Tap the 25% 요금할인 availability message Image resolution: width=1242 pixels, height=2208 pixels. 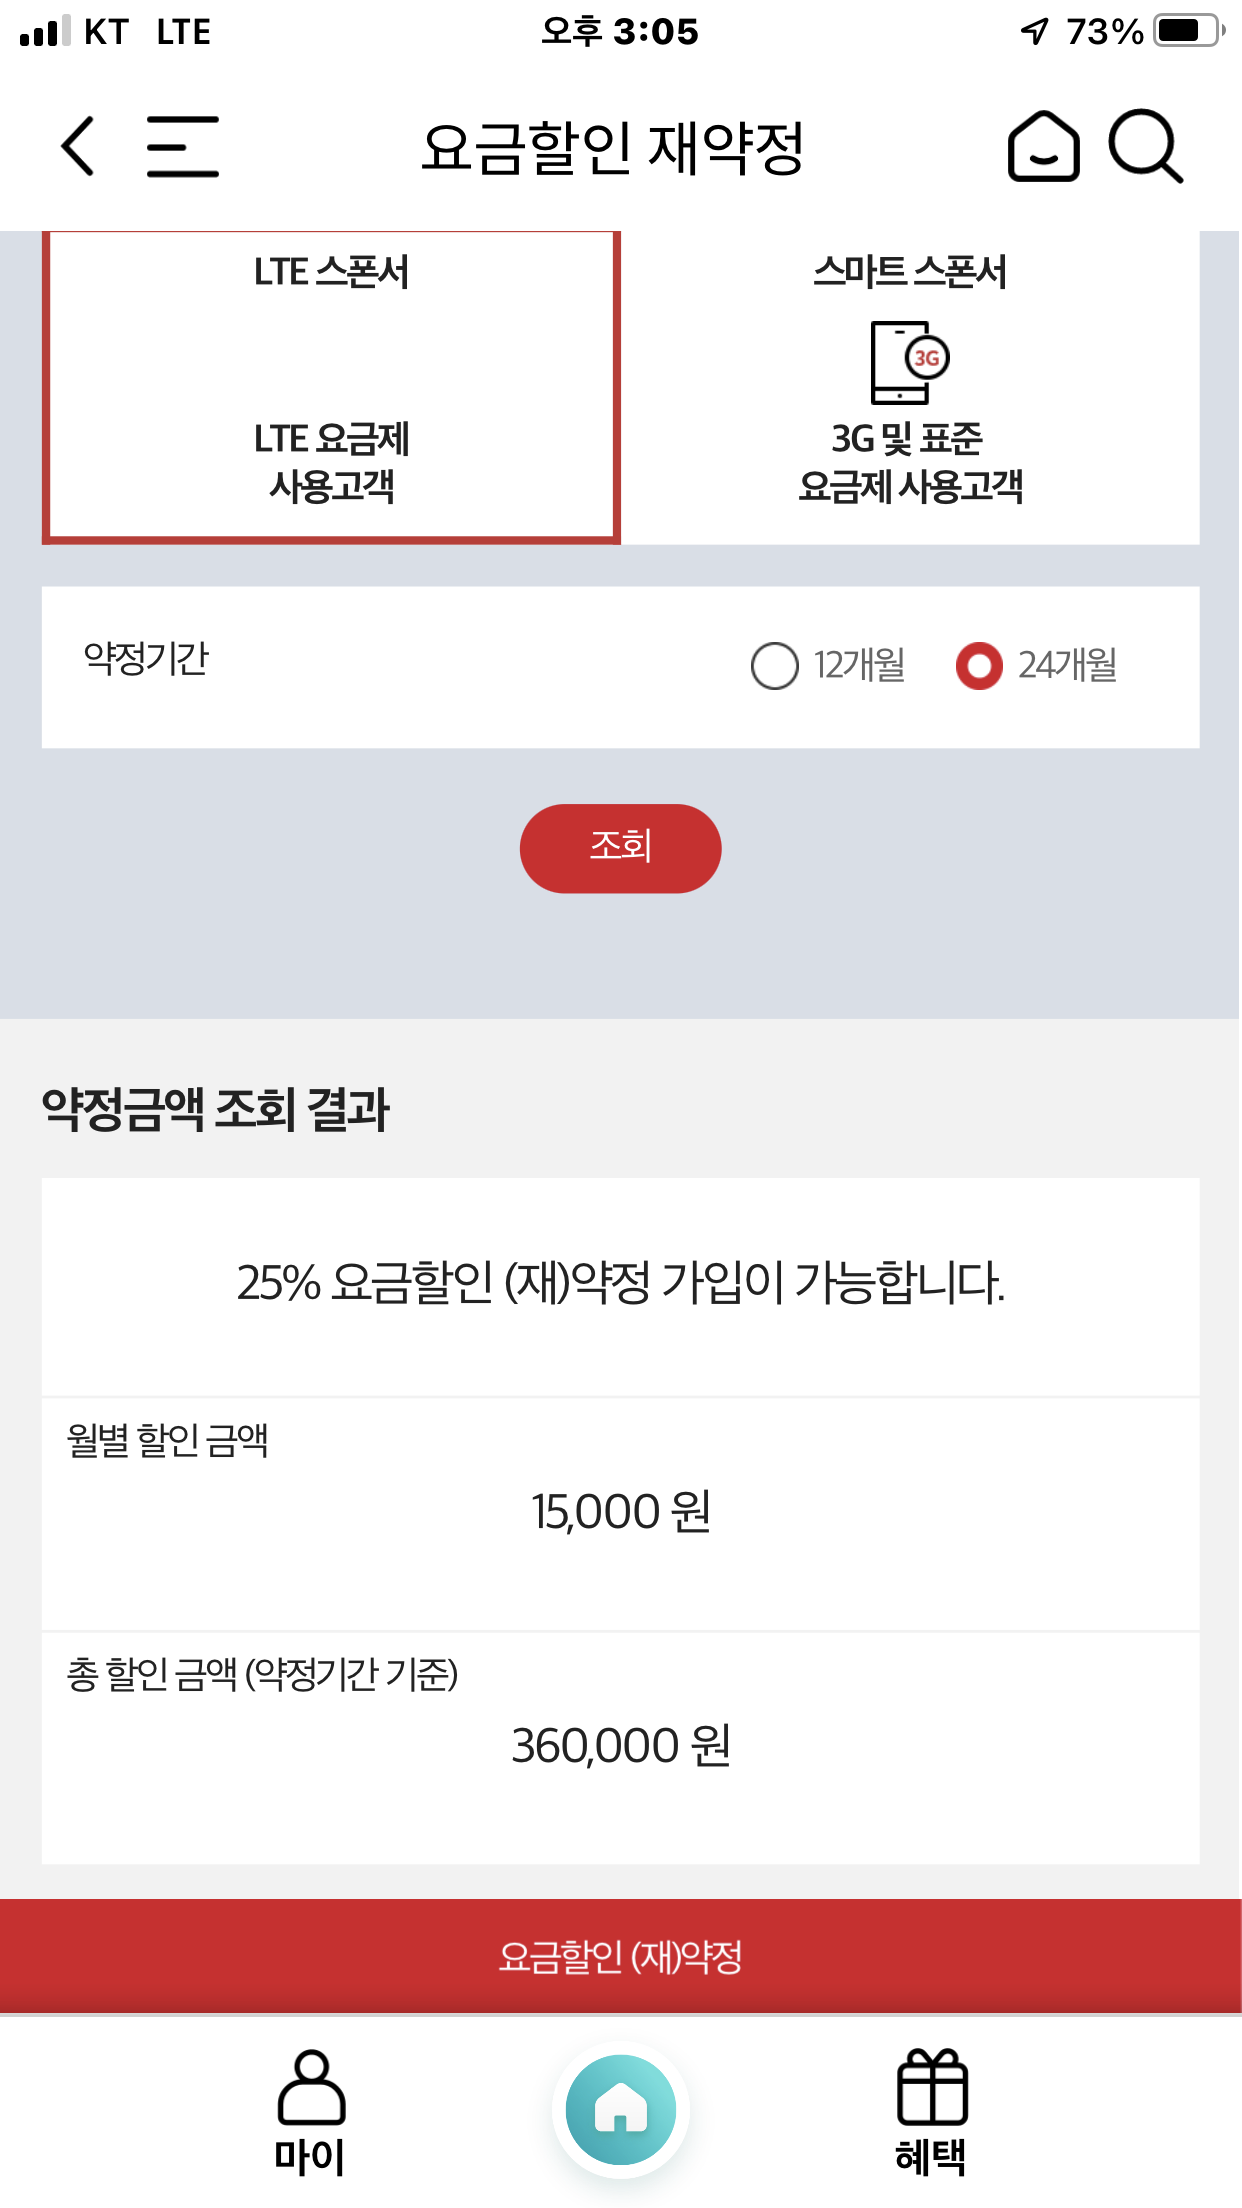coord(621,1283)
